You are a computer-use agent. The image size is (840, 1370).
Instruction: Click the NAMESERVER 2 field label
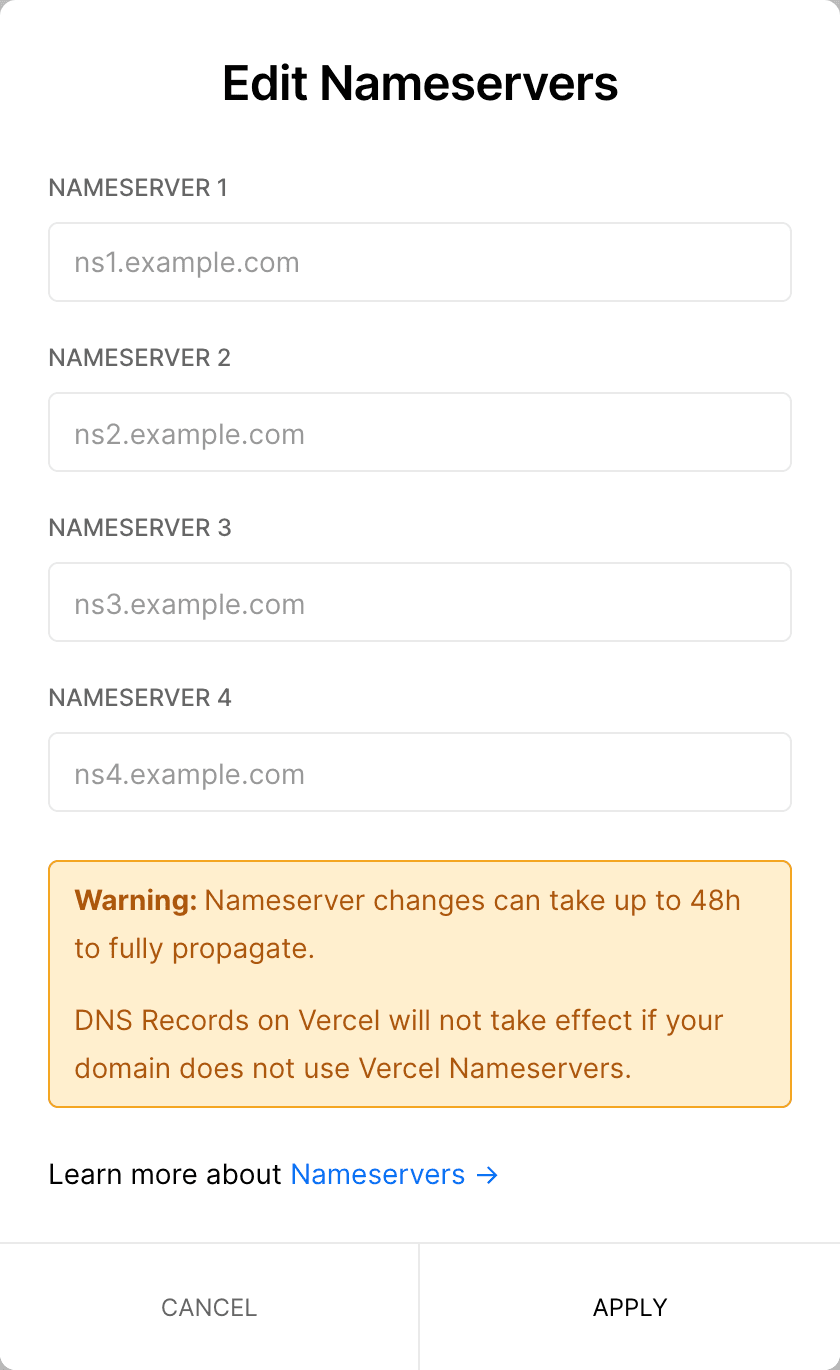click(x=139, y=358)
